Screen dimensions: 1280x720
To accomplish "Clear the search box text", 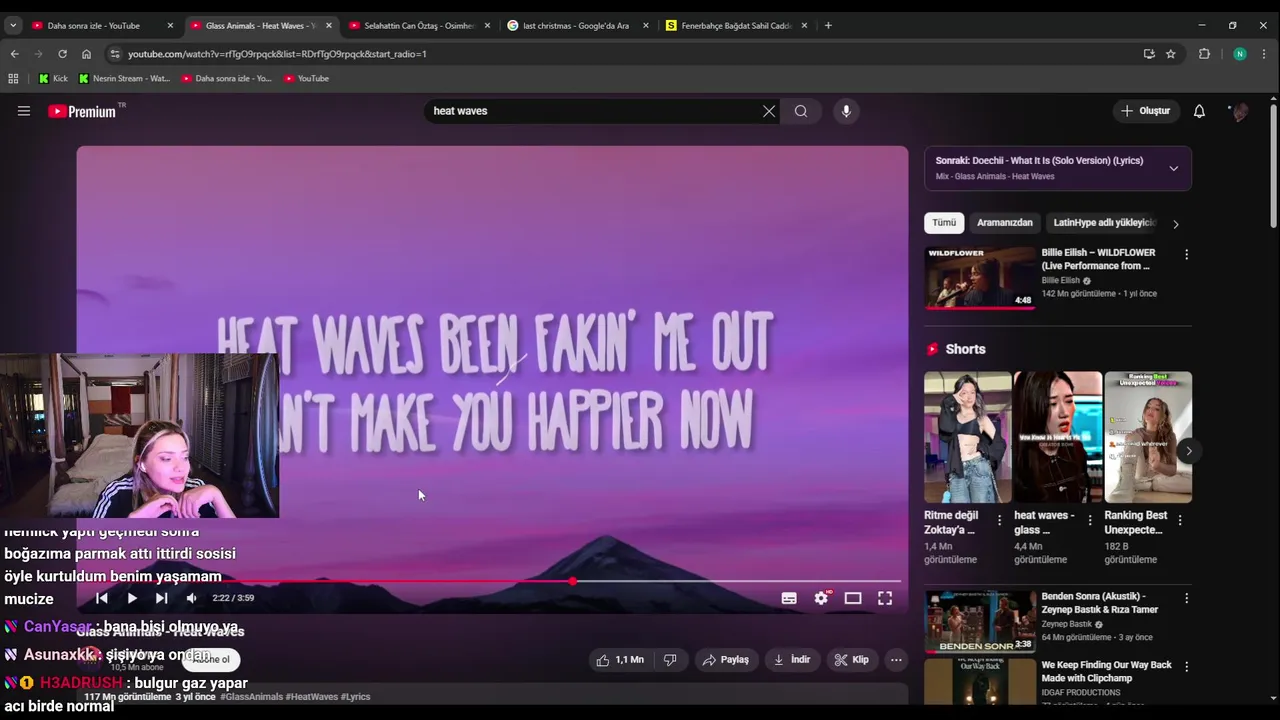I will (x=769, y=111).
